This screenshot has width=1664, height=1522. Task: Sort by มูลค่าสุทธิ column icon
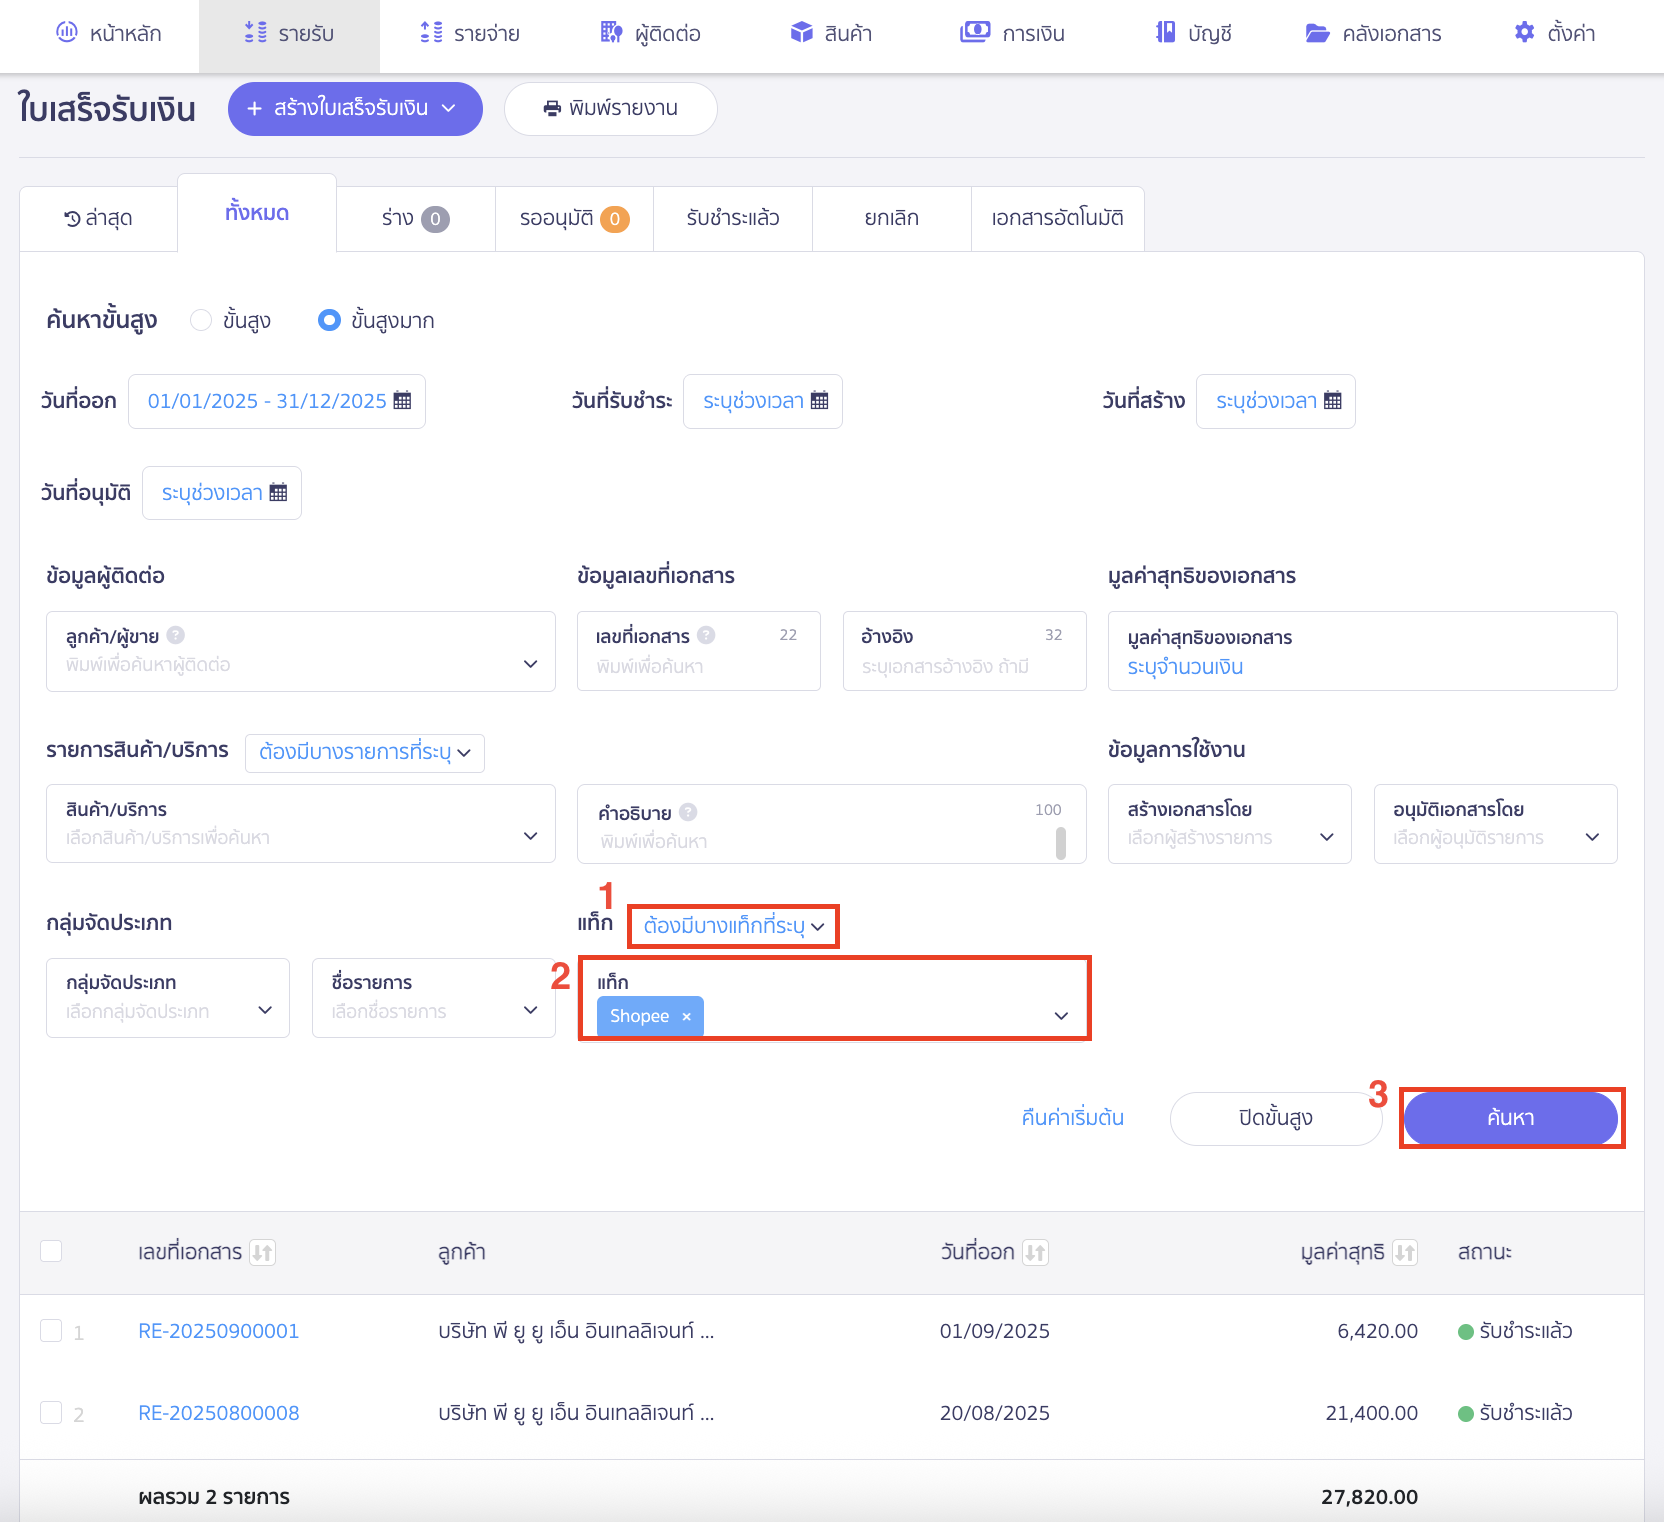1405,1252
